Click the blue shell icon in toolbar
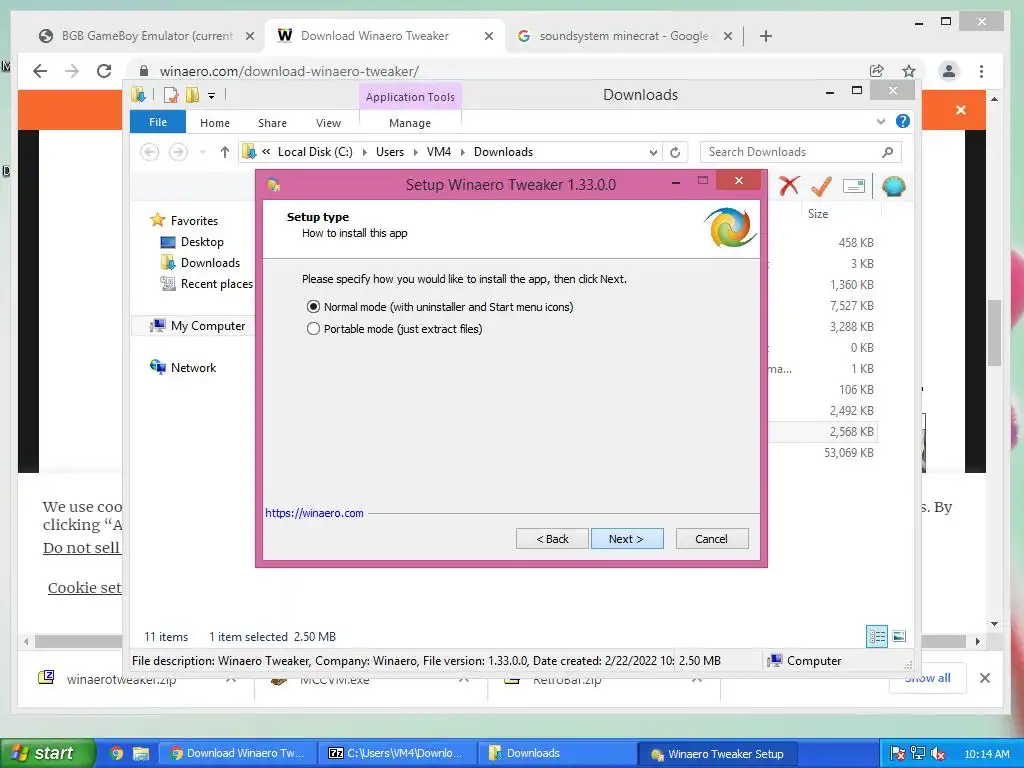 coord(893,187)
